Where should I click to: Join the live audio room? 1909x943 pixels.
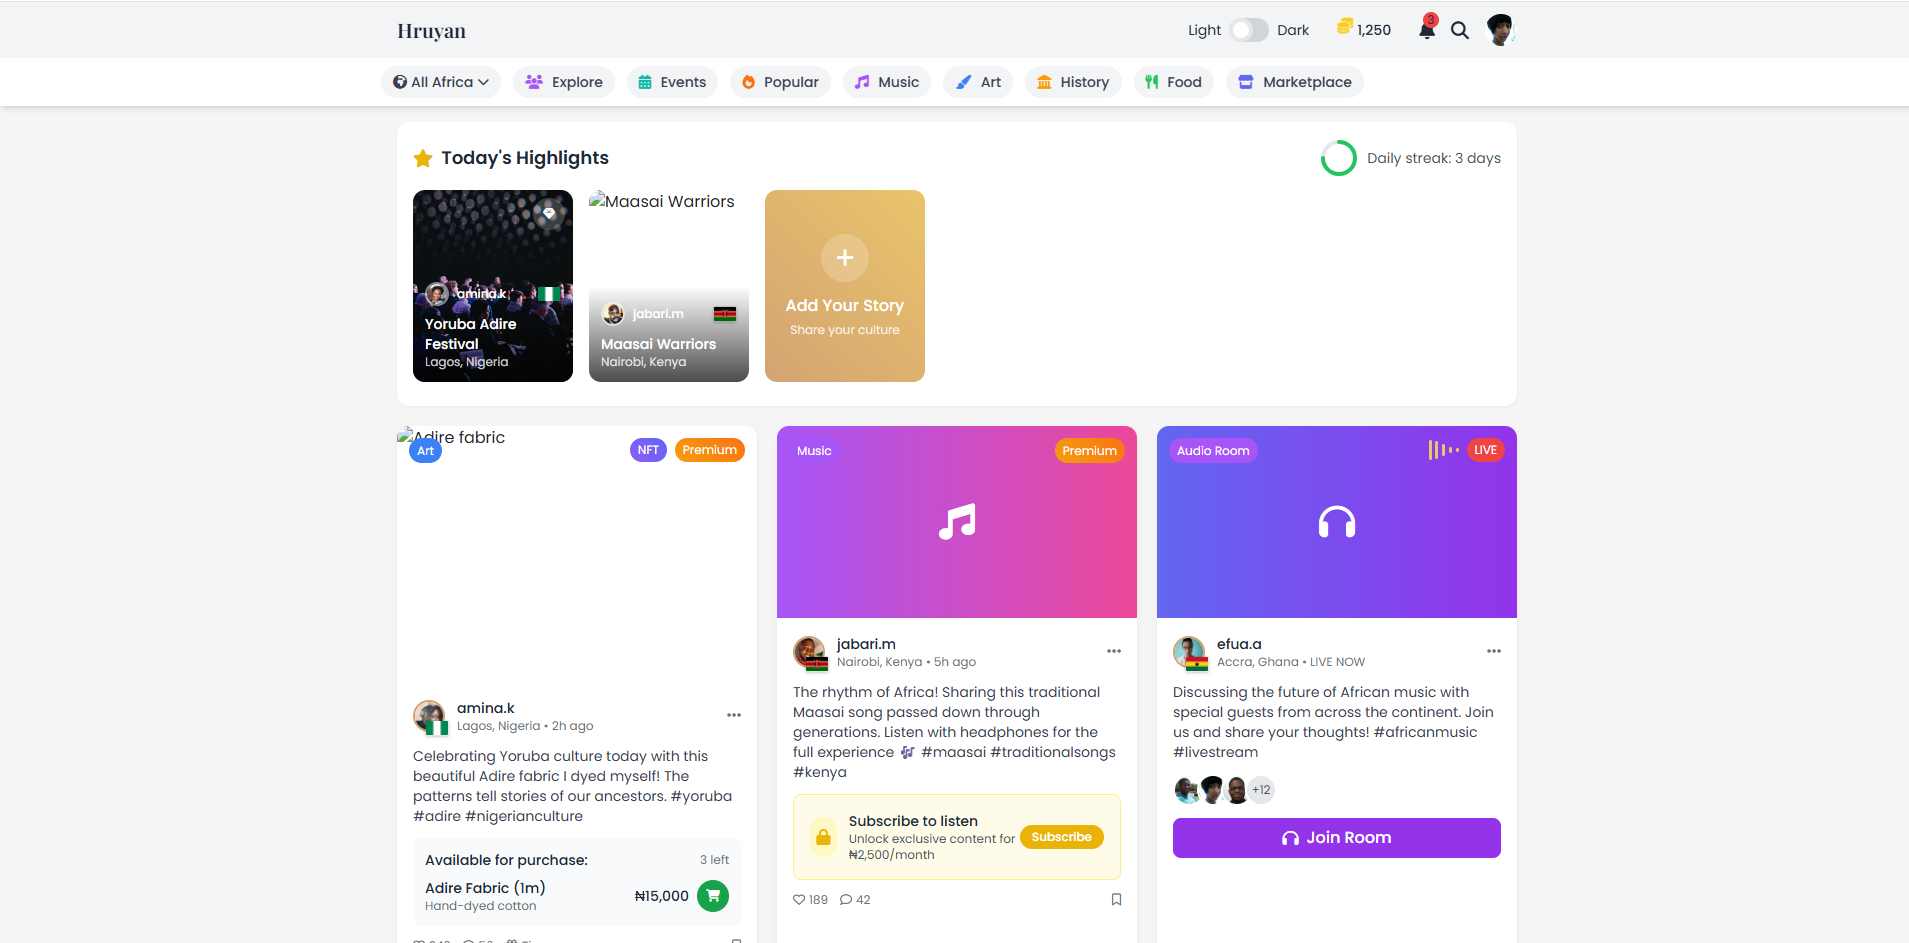pyautogui.click(x=1336, y=838)
